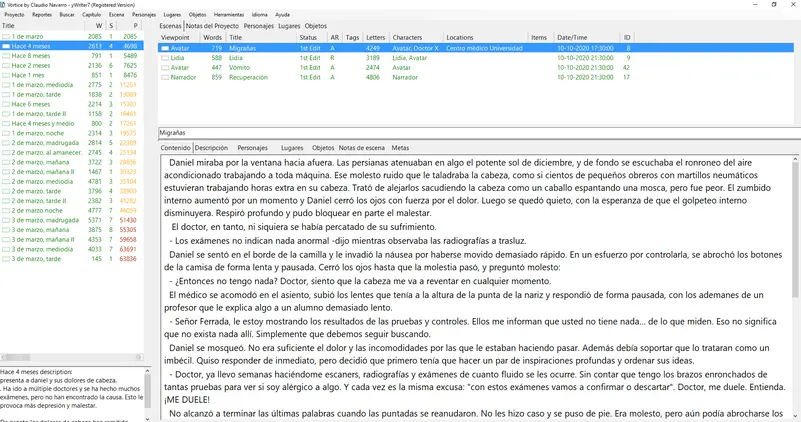Select chapter 2 de marzo, al amanecer
This screenshot has height=422, width=801.
(46, 153)
